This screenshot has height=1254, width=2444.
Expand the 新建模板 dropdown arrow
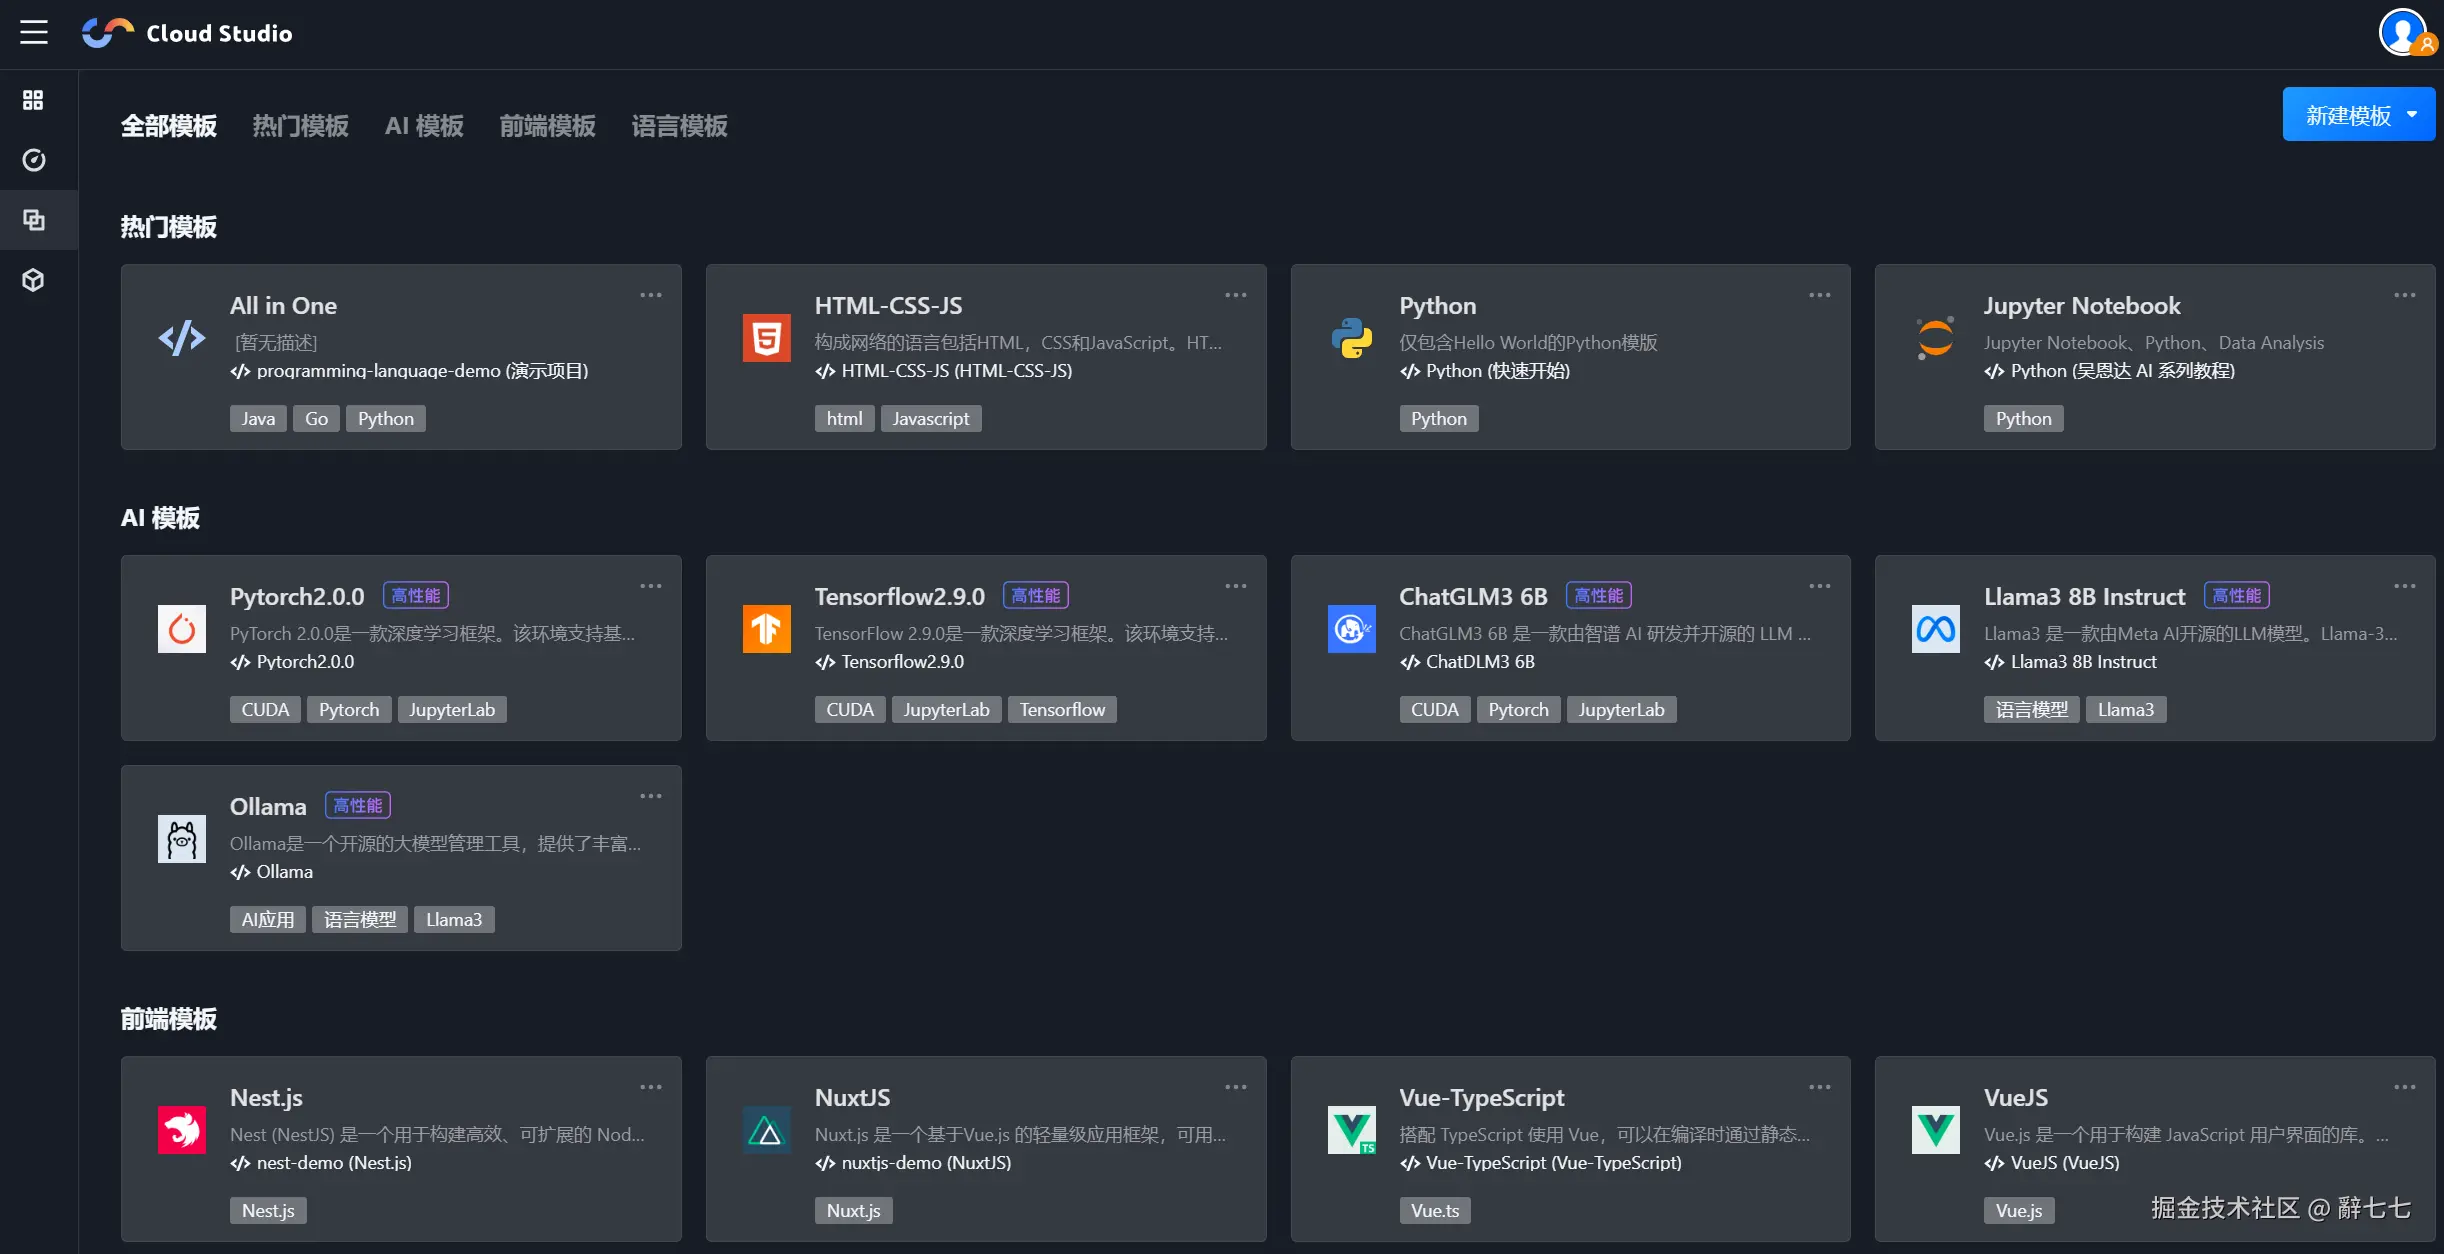click(2412, 115)
